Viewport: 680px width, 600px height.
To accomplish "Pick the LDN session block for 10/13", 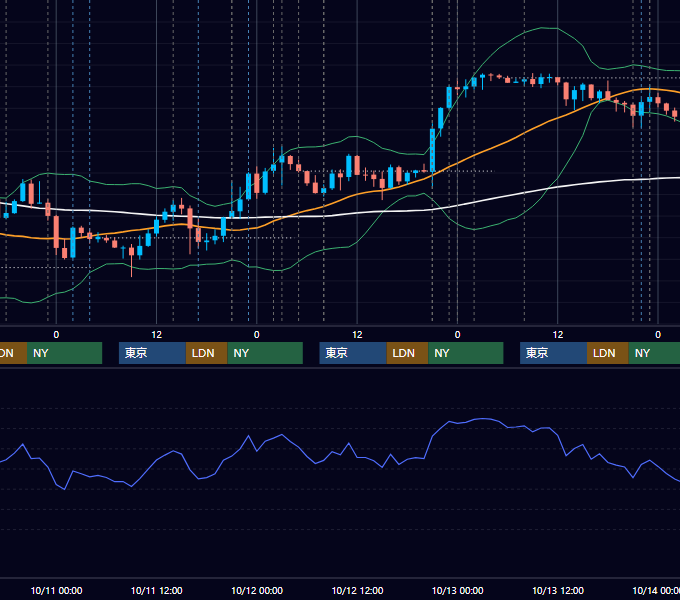I will pos(608,353).
